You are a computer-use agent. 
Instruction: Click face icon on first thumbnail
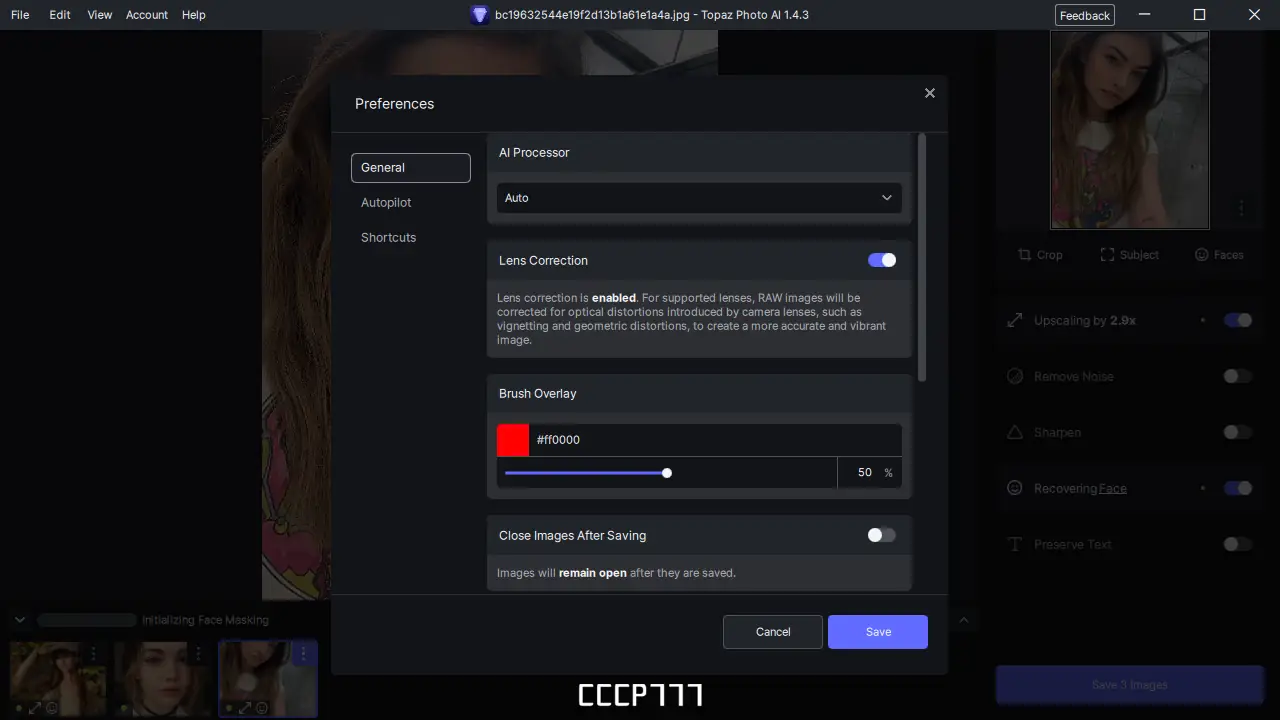52,708
